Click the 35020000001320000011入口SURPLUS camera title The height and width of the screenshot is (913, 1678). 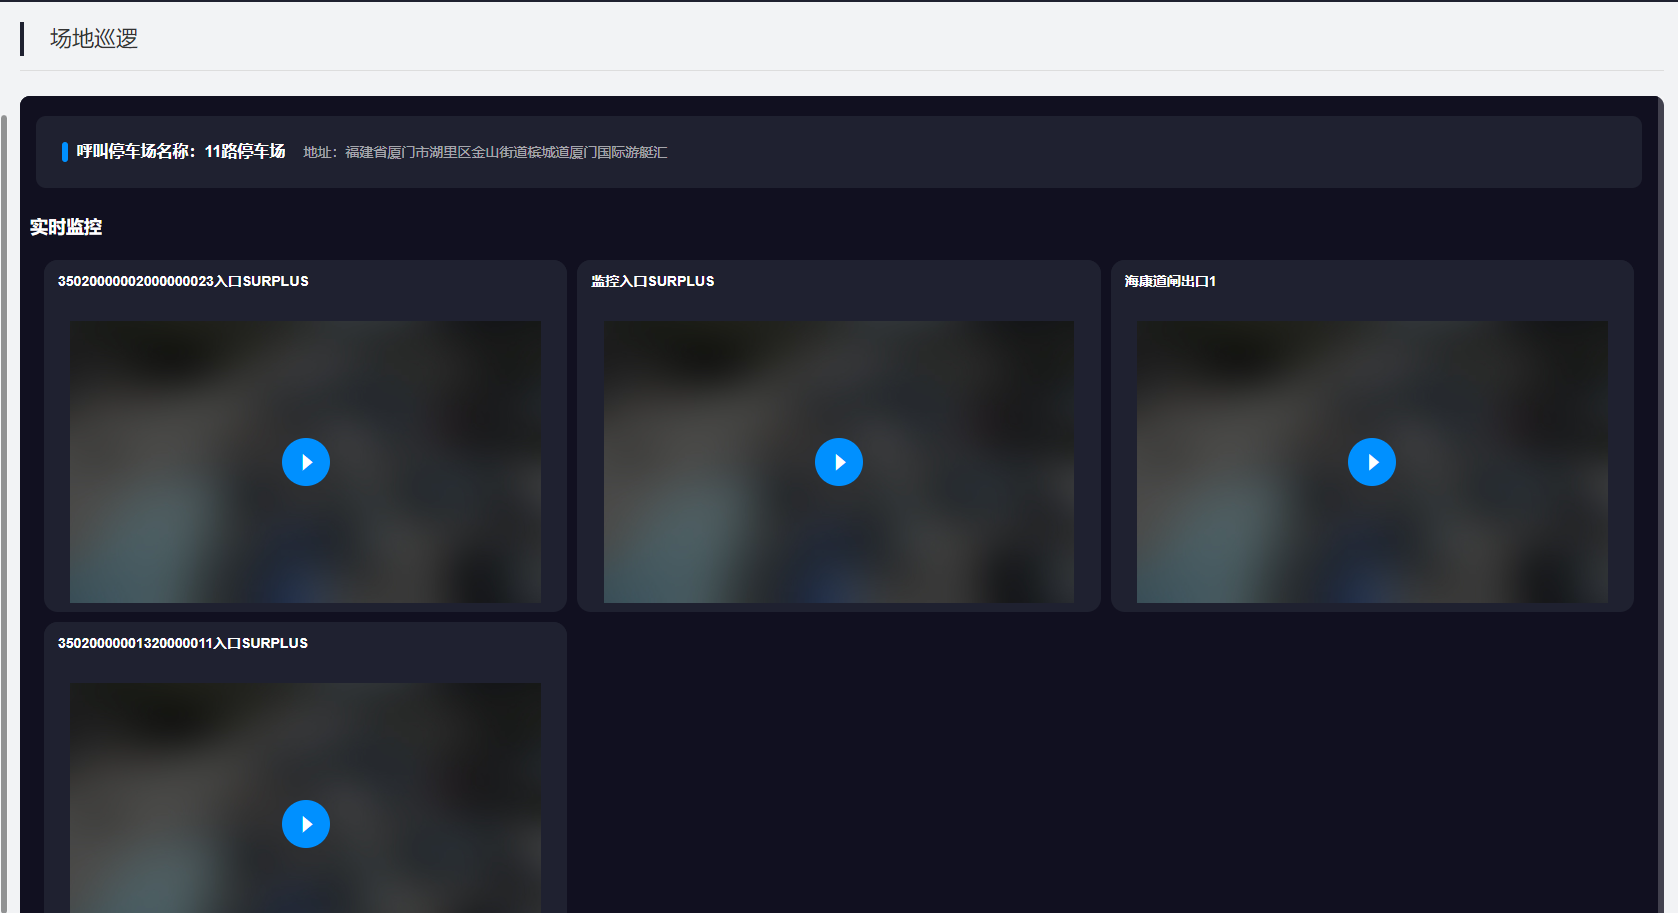coord(183,643)
